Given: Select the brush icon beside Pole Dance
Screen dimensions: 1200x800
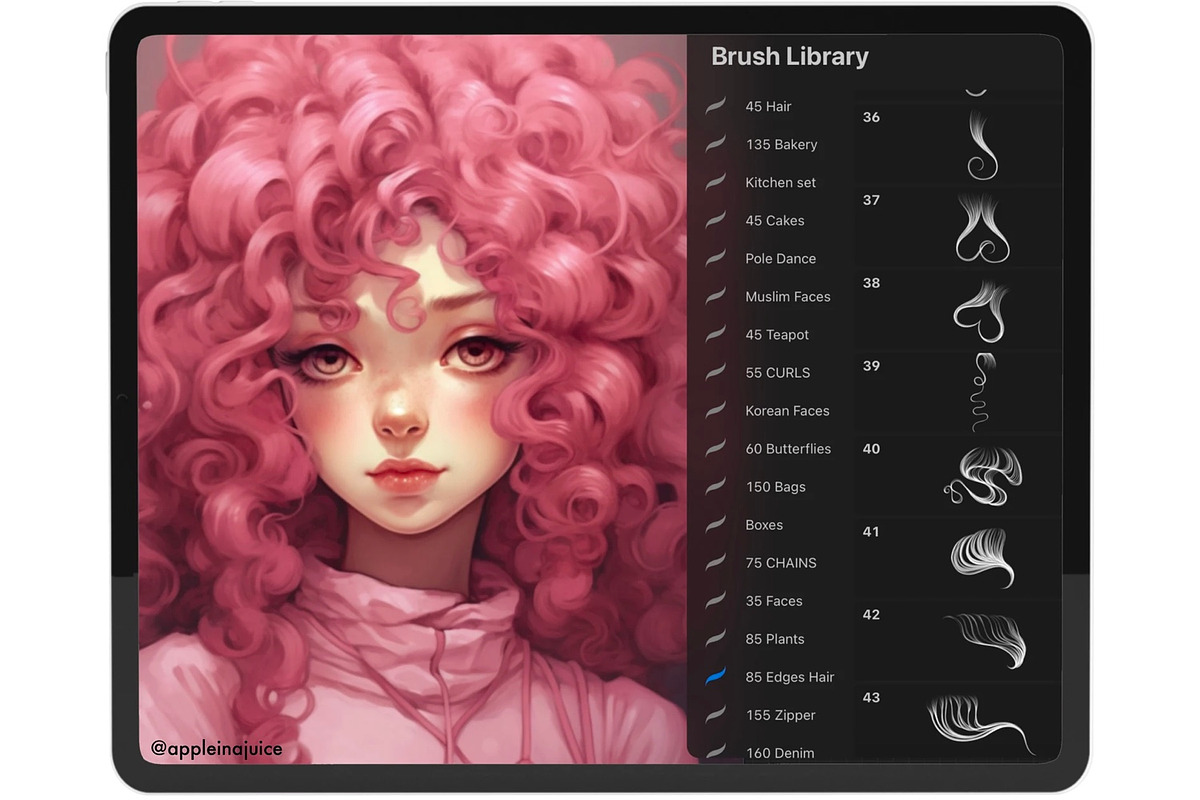Looking at the screenshot, I should [716, 258].
